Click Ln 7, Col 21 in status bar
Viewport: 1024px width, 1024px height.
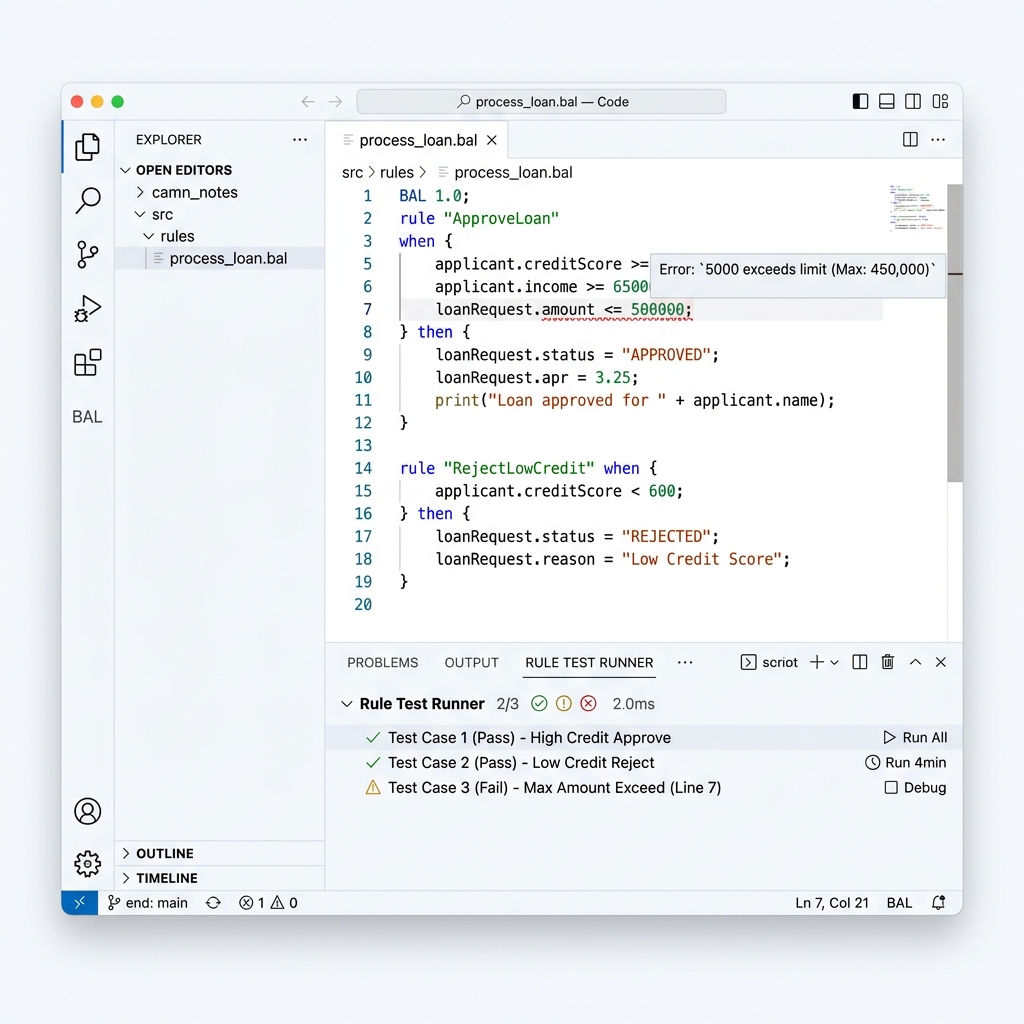pyautogui.click(x=831, y=903)
